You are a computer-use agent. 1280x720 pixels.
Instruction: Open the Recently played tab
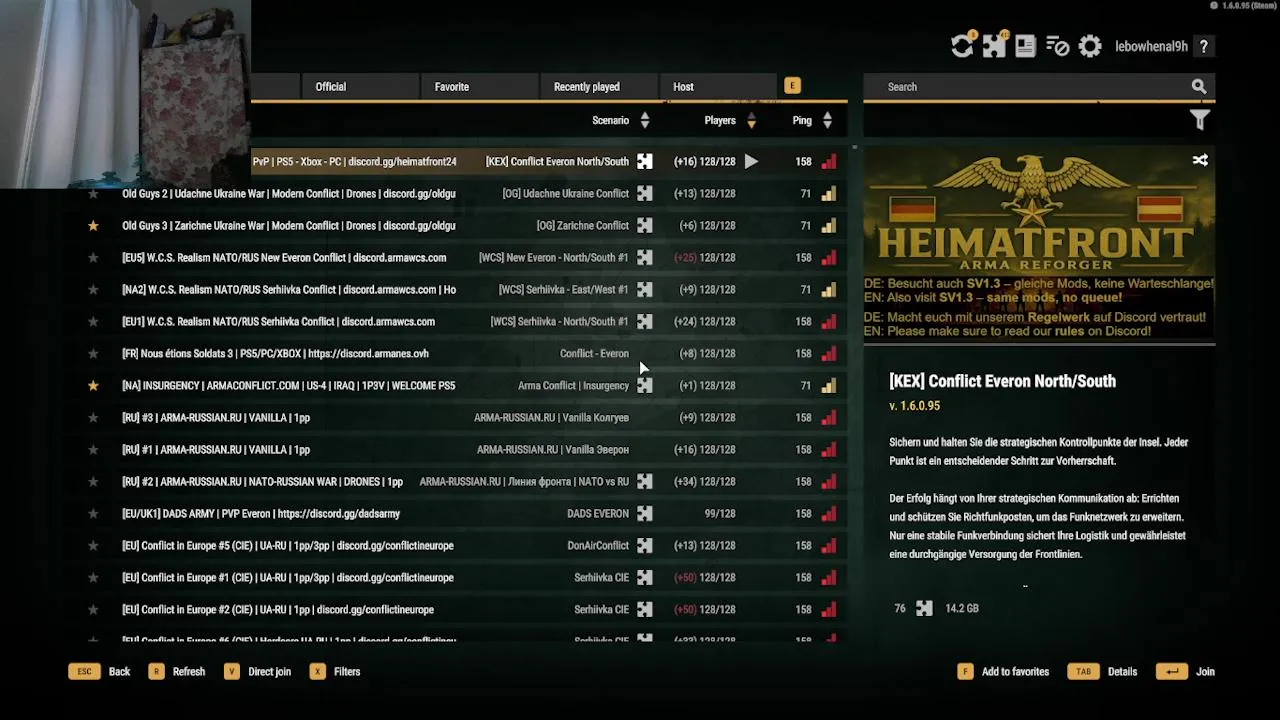point(599,87)
